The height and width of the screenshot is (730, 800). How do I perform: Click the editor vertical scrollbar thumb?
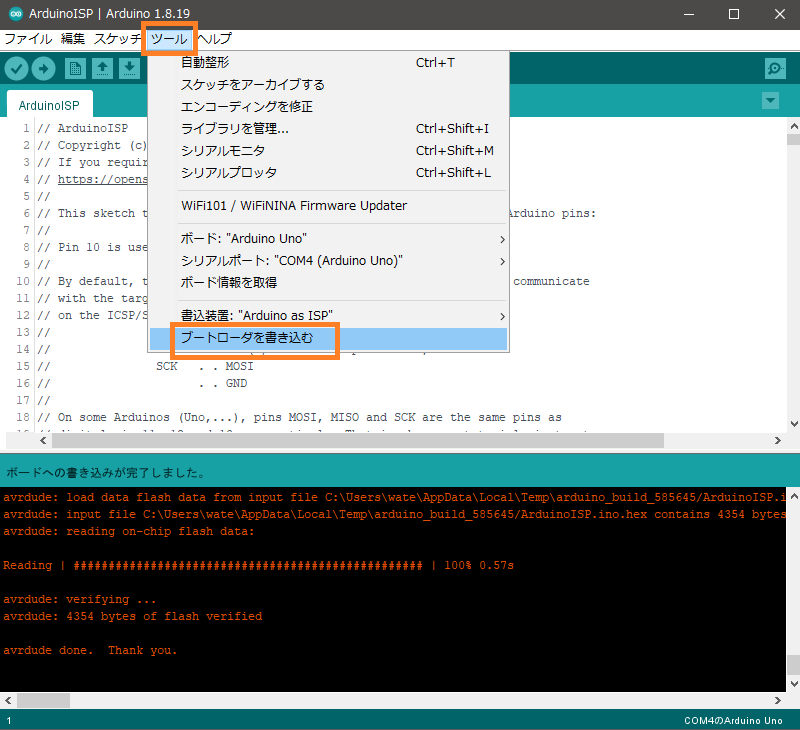pyautogui.click(x=793, y=139)
